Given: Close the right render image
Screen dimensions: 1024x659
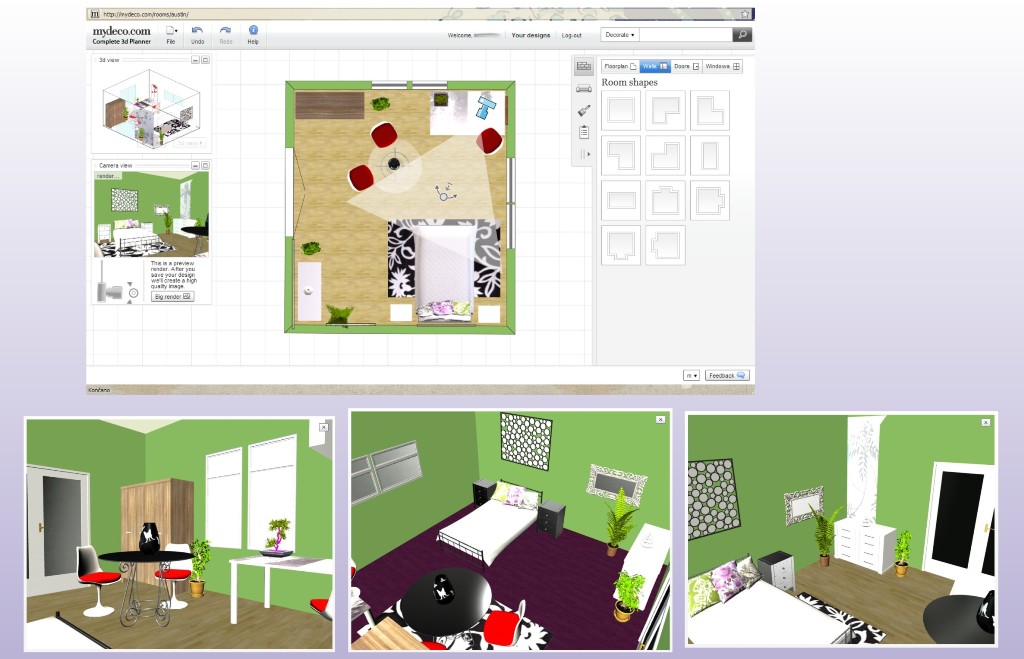Looking at the screenshot, I should 985,423.
